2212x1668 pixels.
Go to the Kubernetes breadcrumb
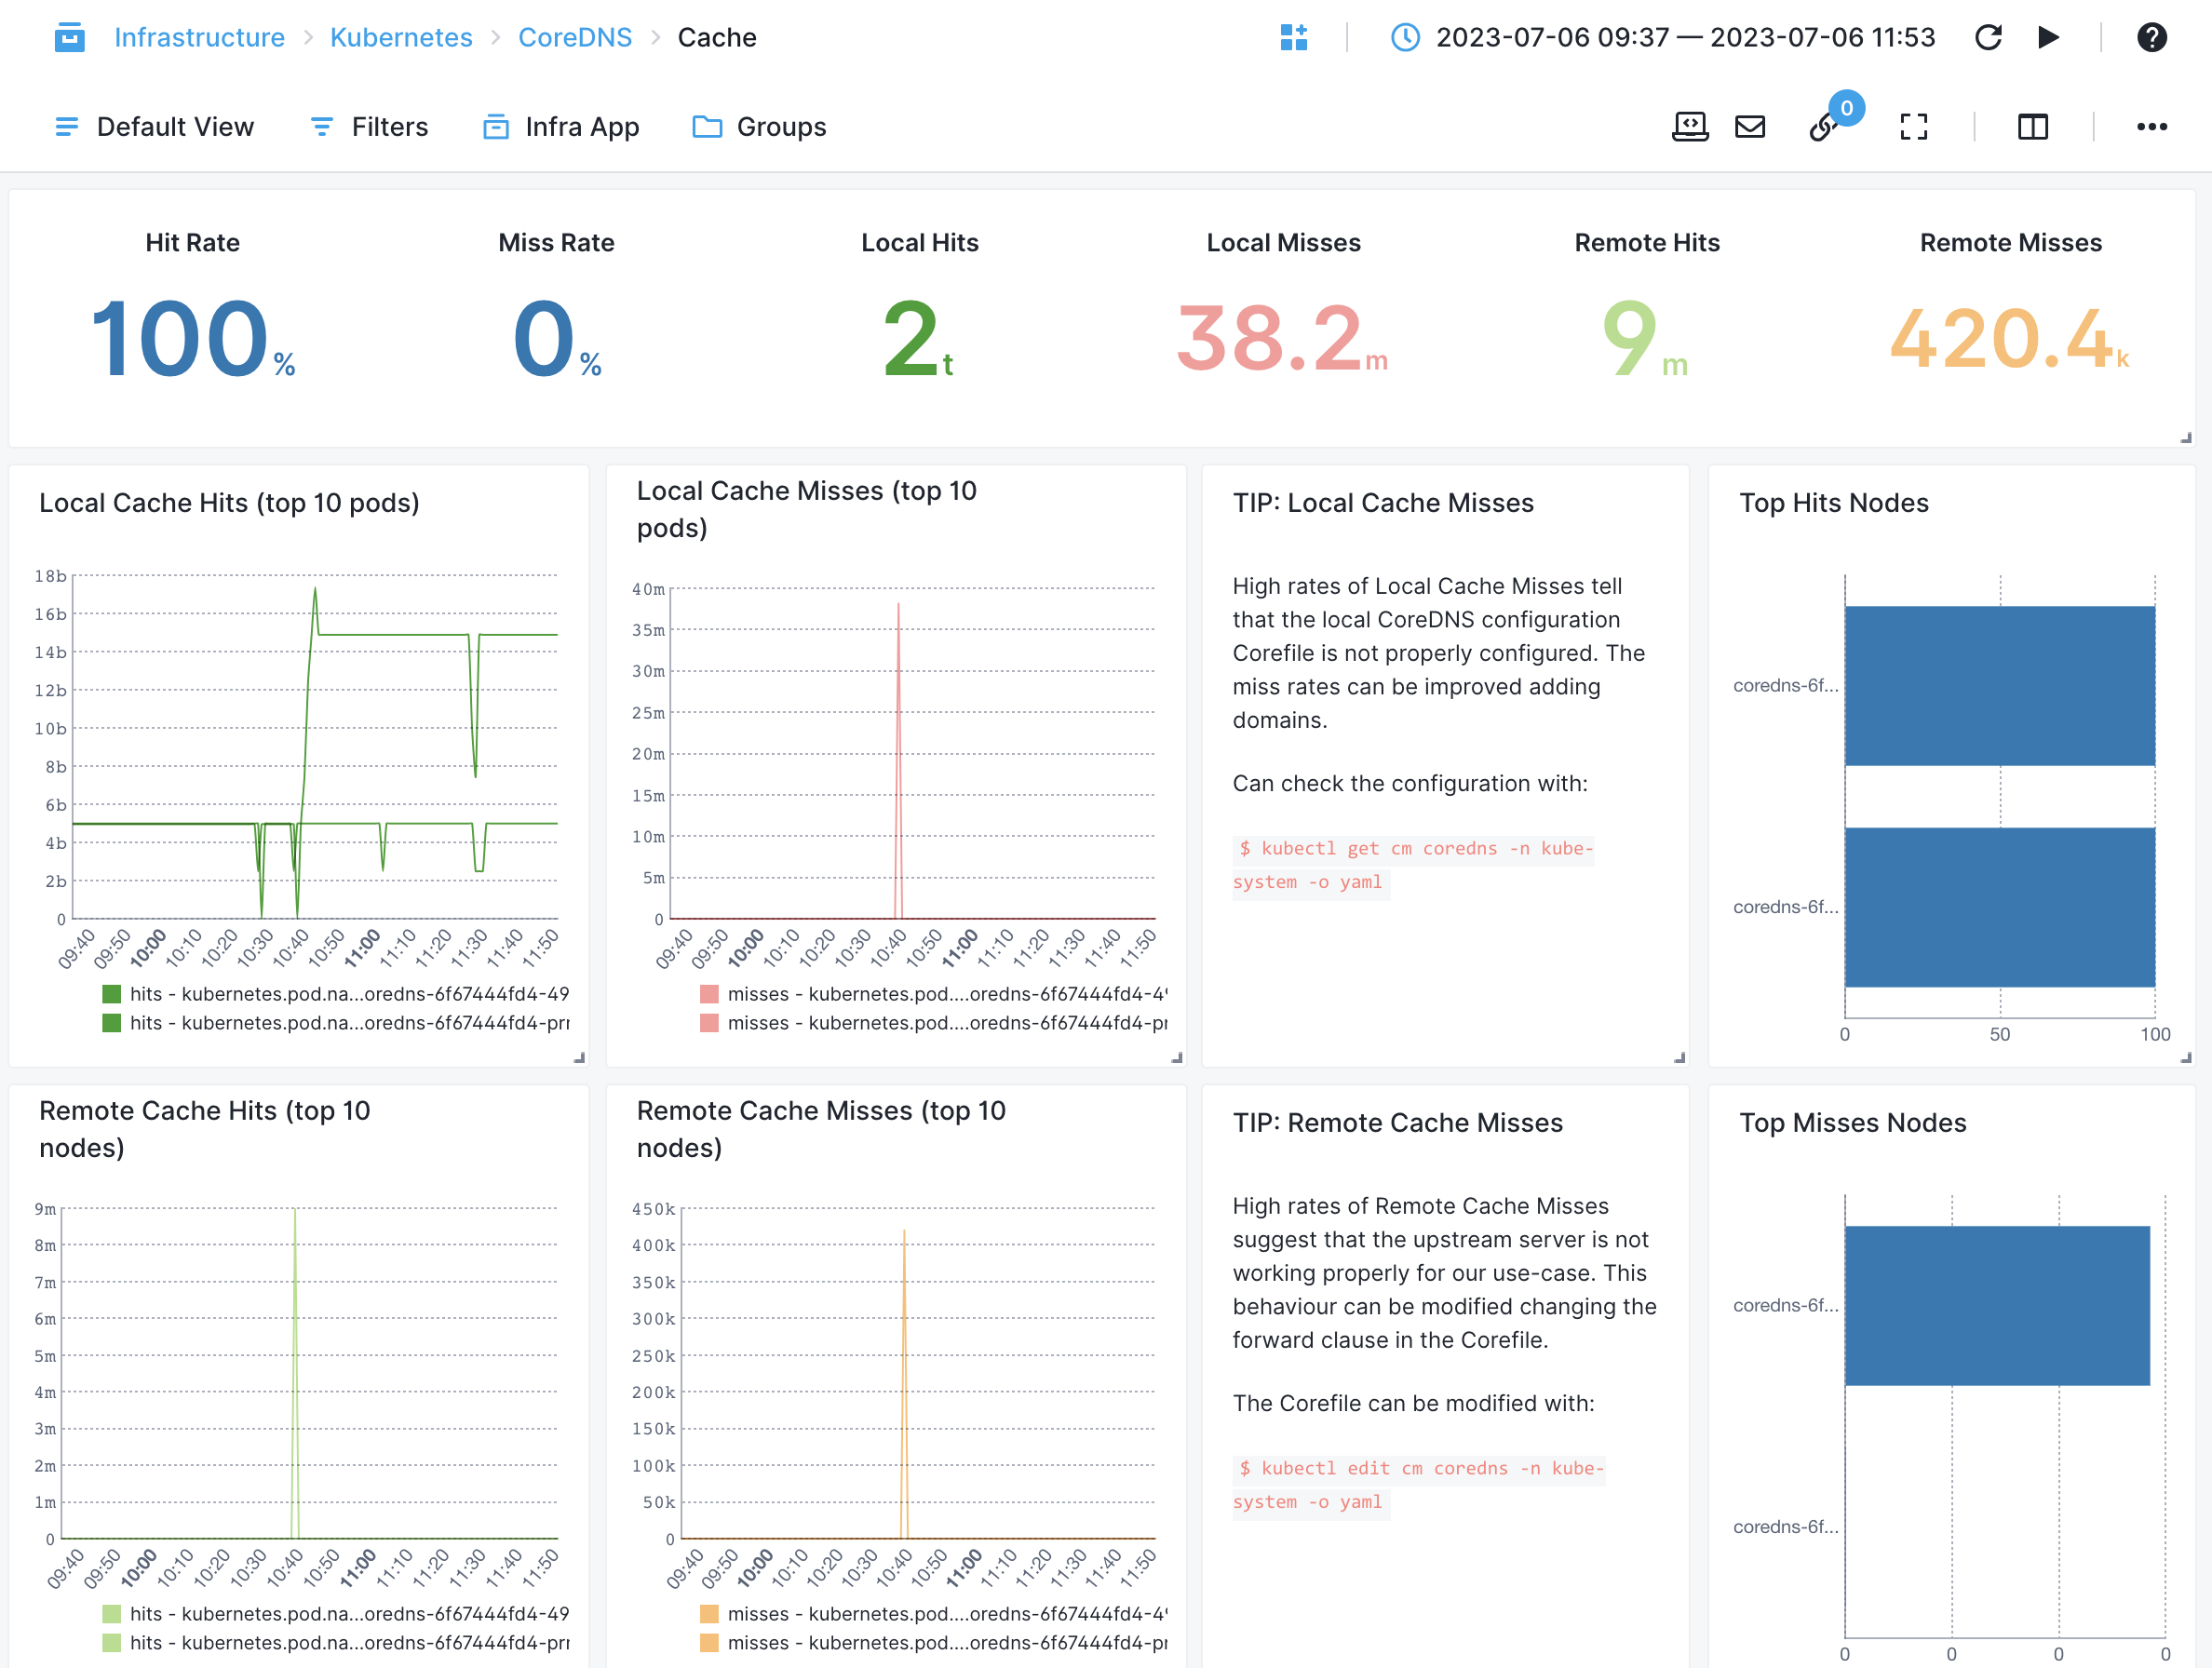tap(401, 37)
